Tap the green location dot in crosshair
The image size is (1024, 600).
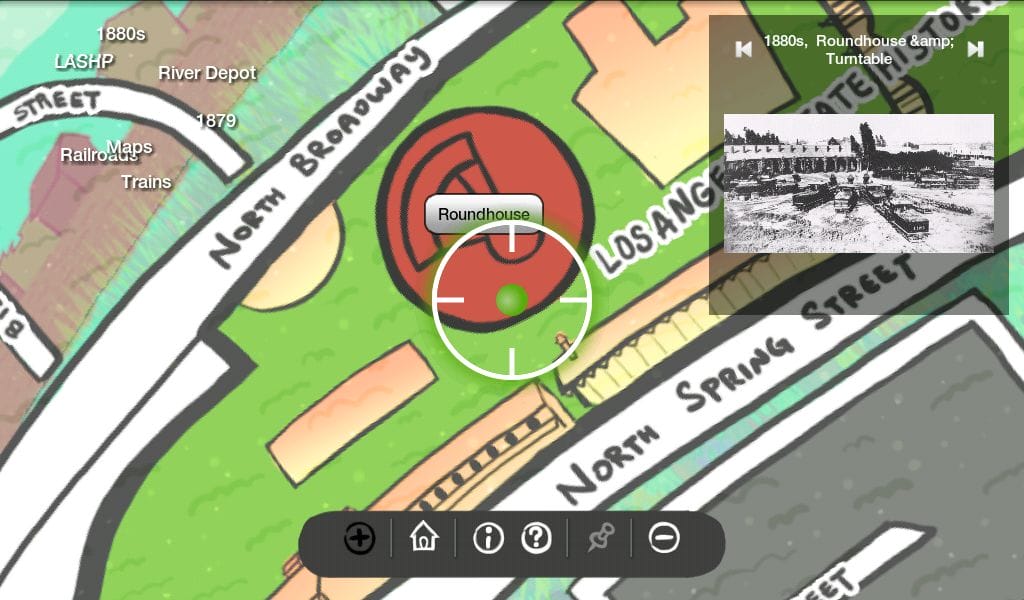[512, 300]
